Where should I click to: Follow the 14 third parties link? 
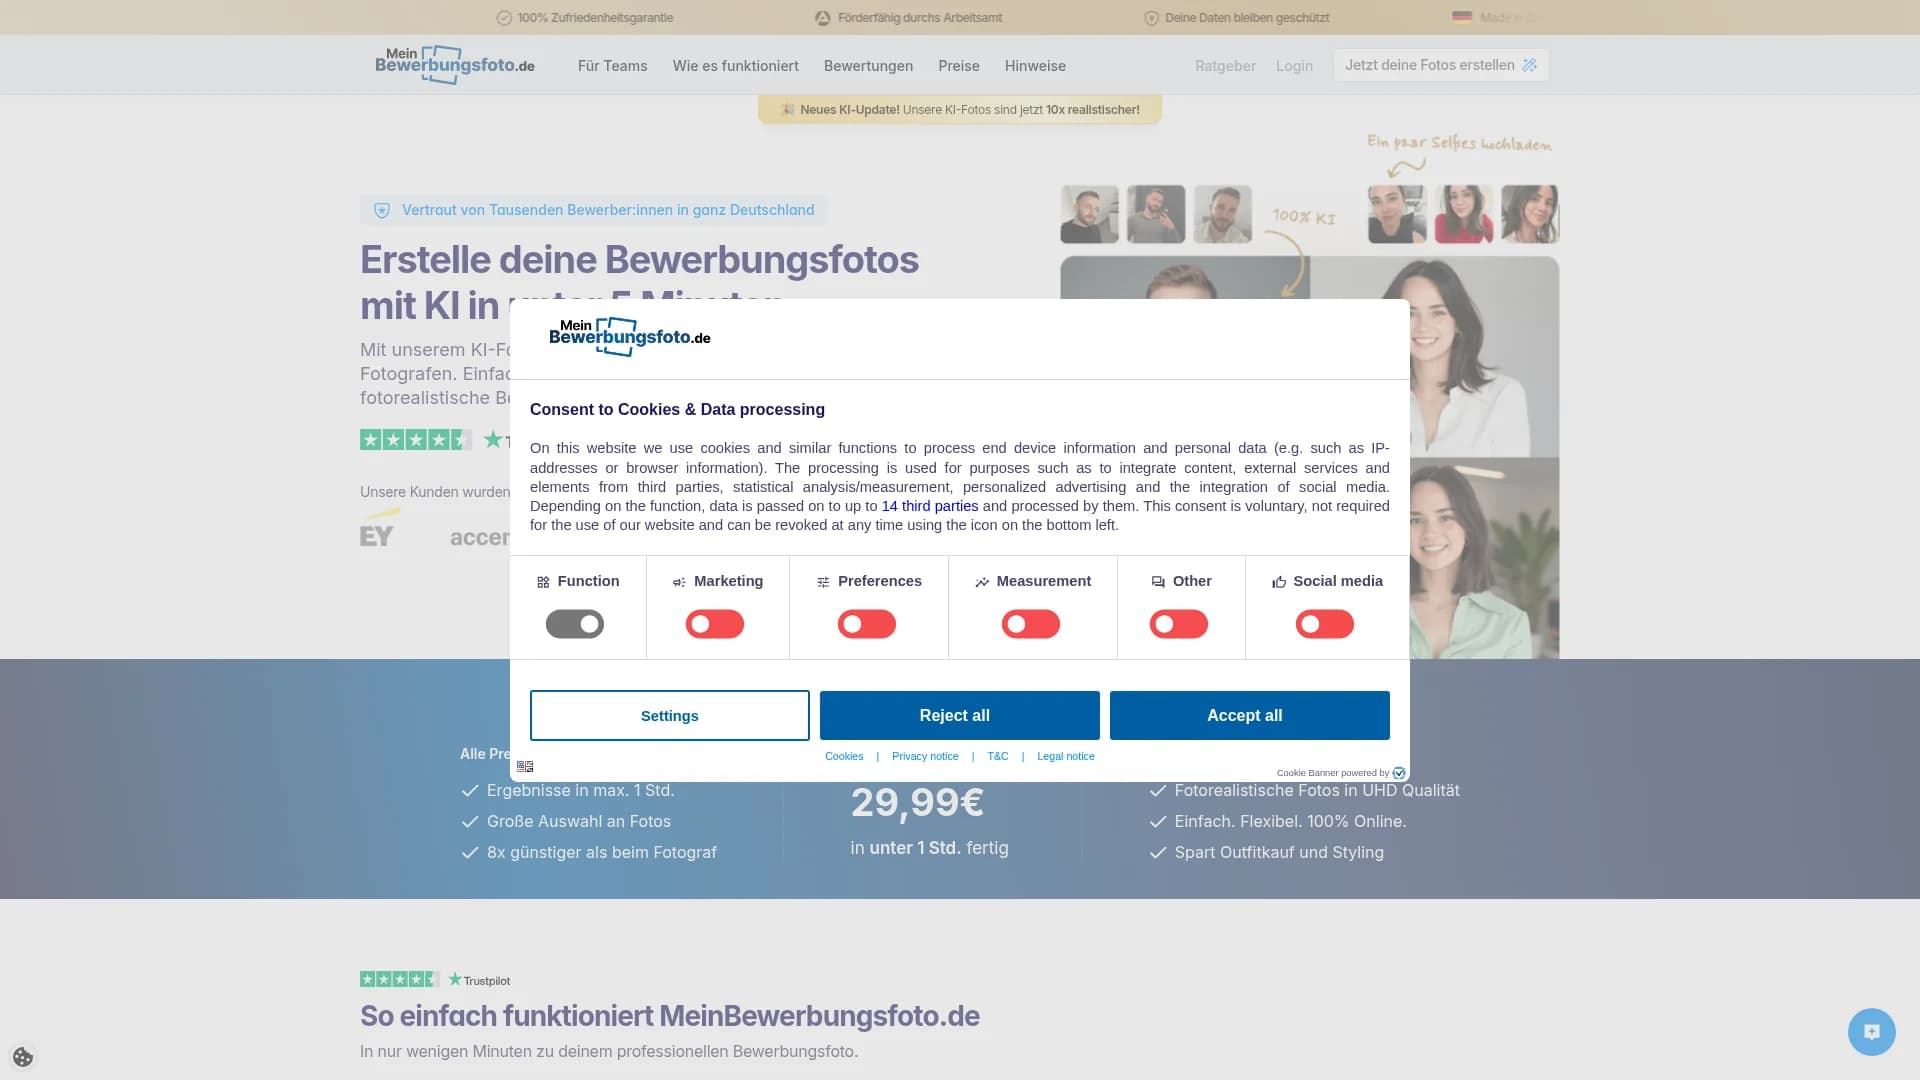[x=930, y=507]
